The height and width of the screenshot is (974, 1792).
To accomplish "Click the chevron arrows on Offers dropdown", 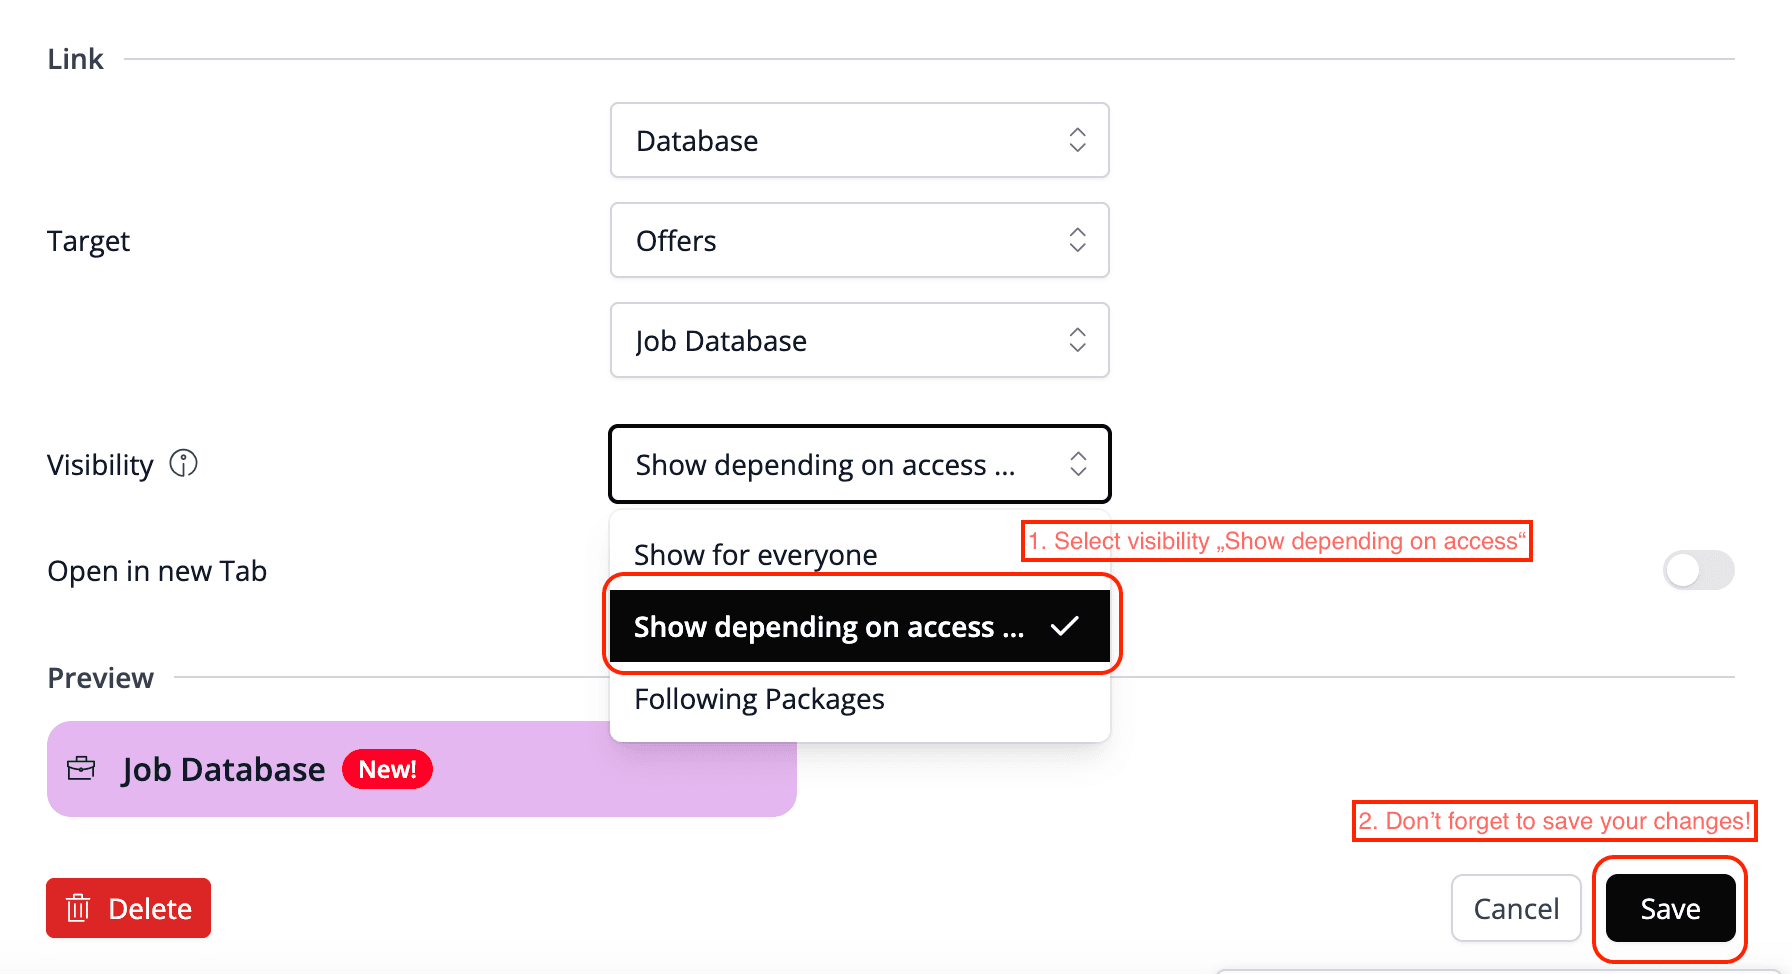I will coord(1077,240).
